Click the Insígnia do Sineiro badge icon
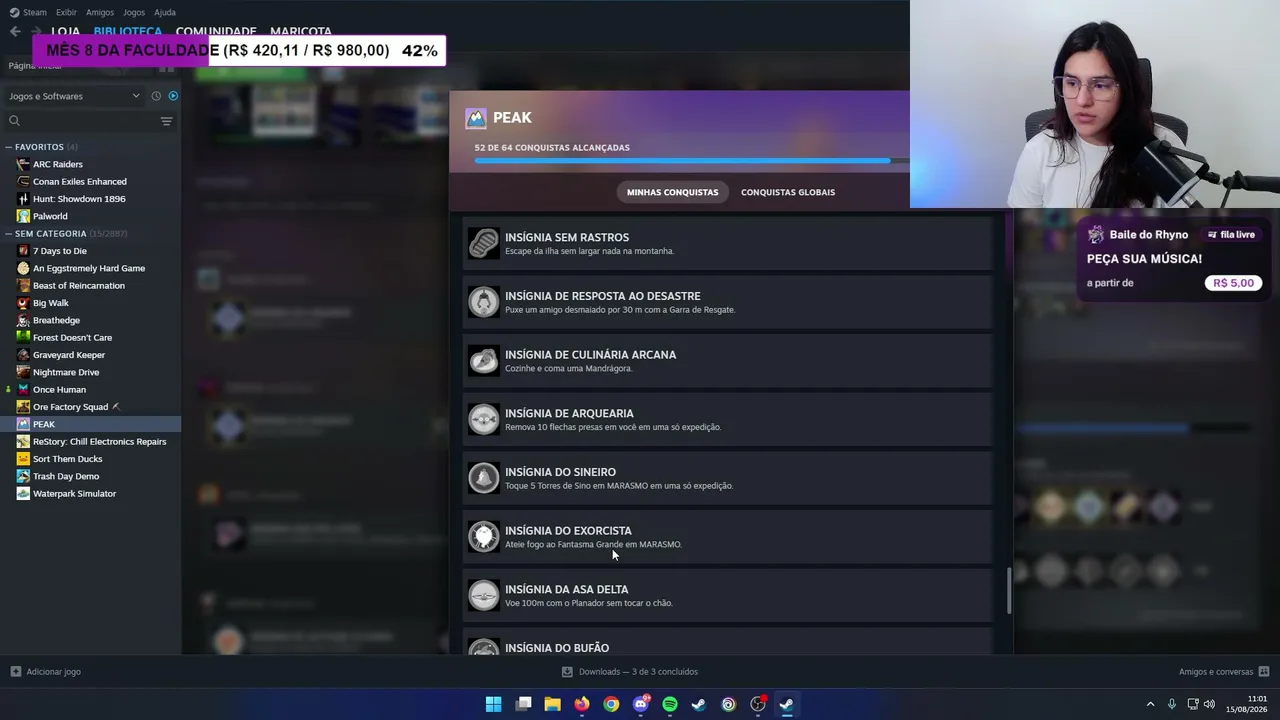The image size is (1280, 720). click(484, 478)
